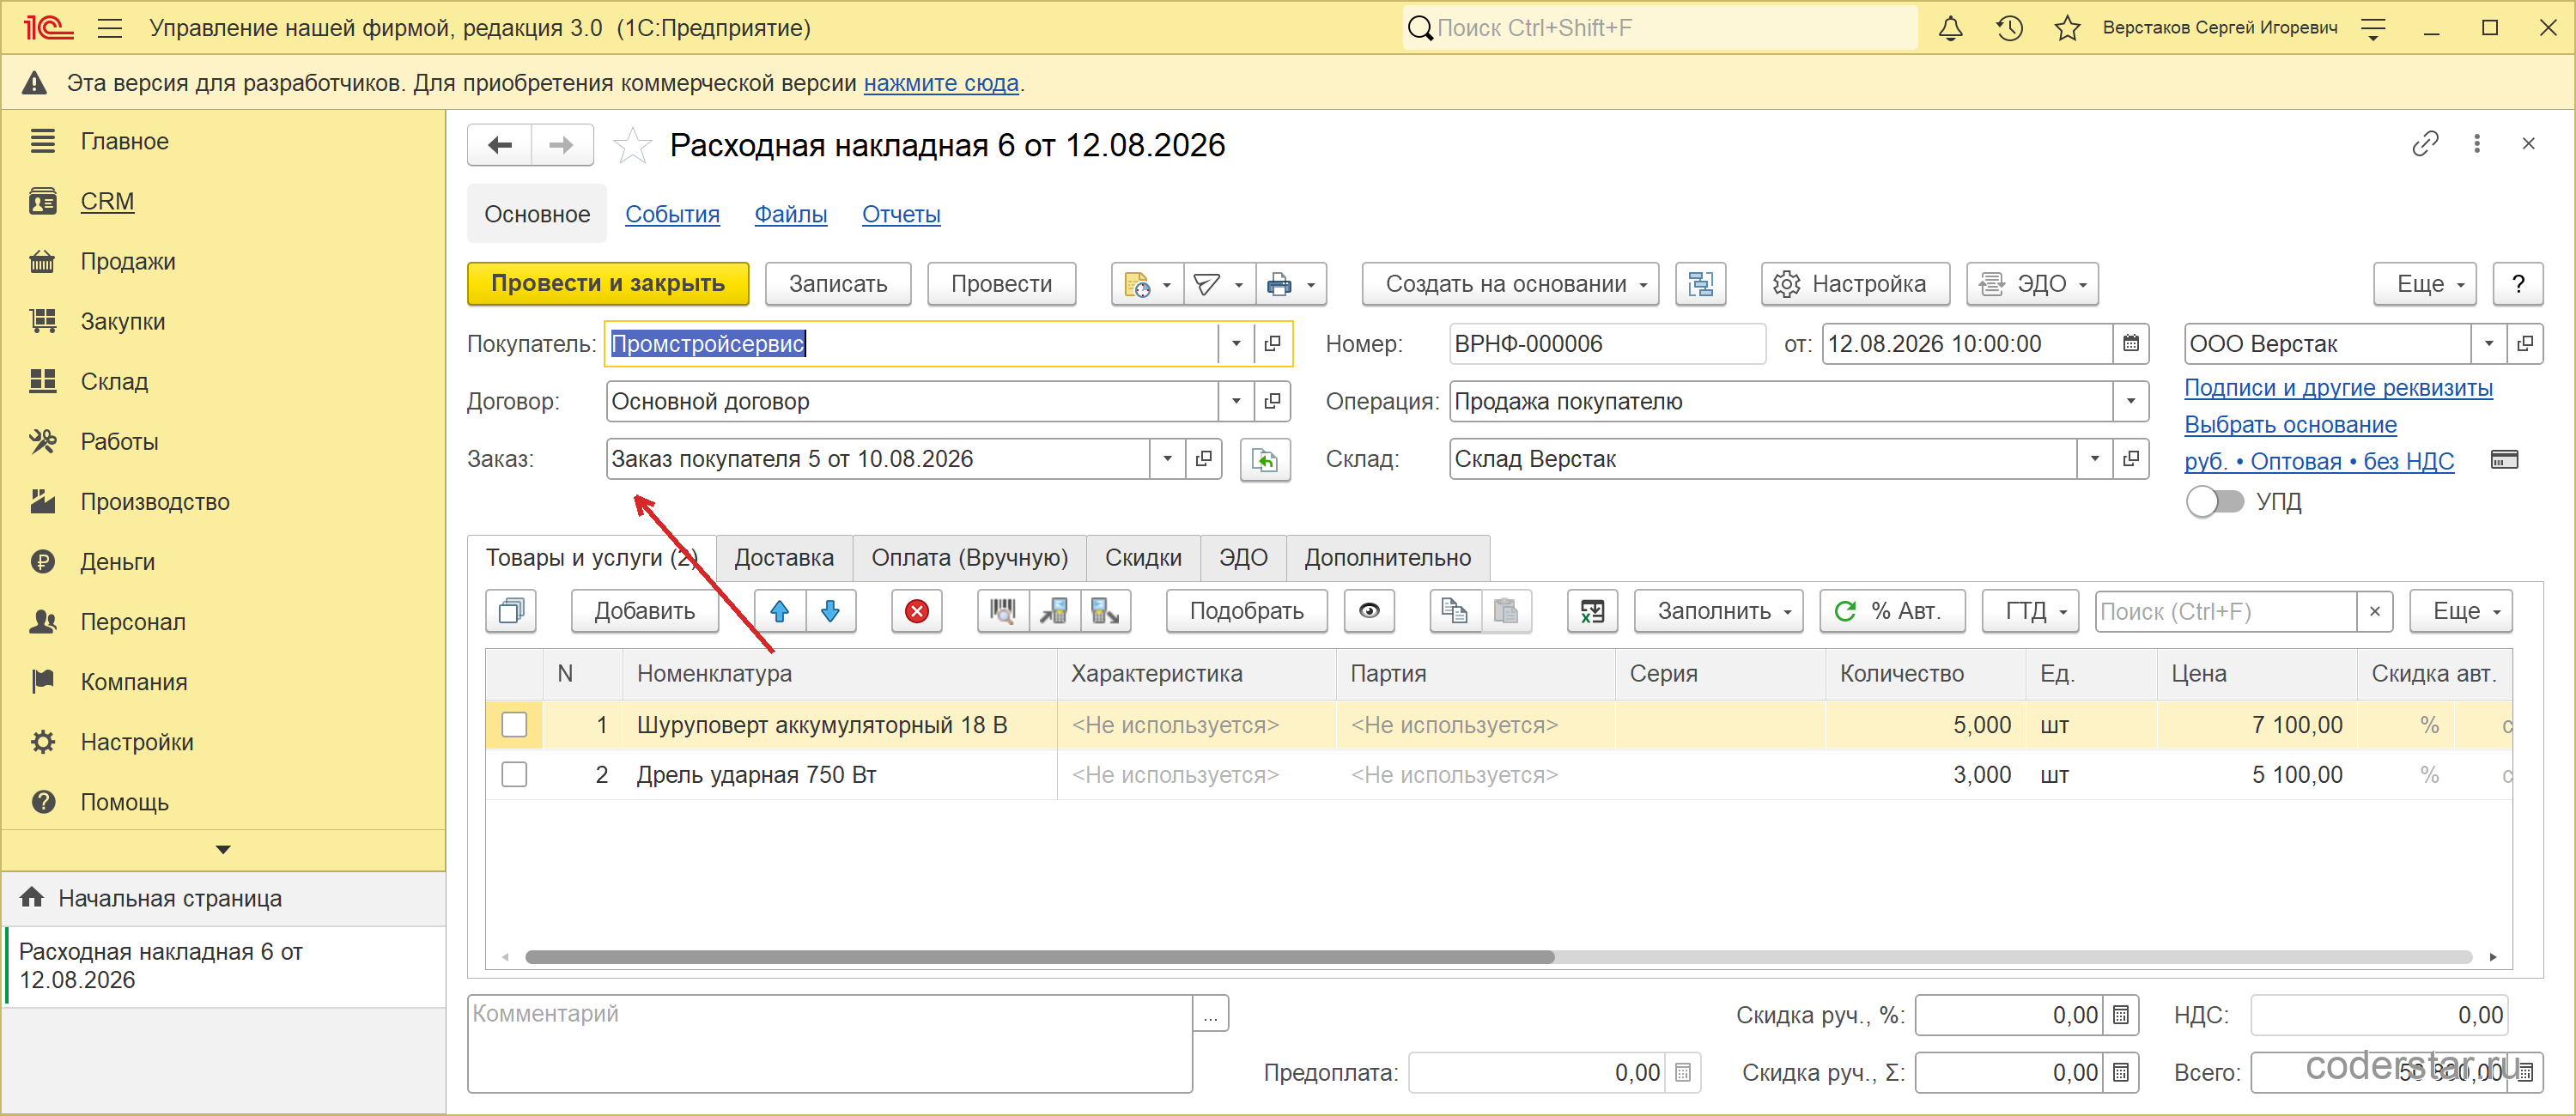Open calculator for manual discount percent
Image resolution: width=2576 pixels, height=1116 pixels.
coord(2120,1015)
